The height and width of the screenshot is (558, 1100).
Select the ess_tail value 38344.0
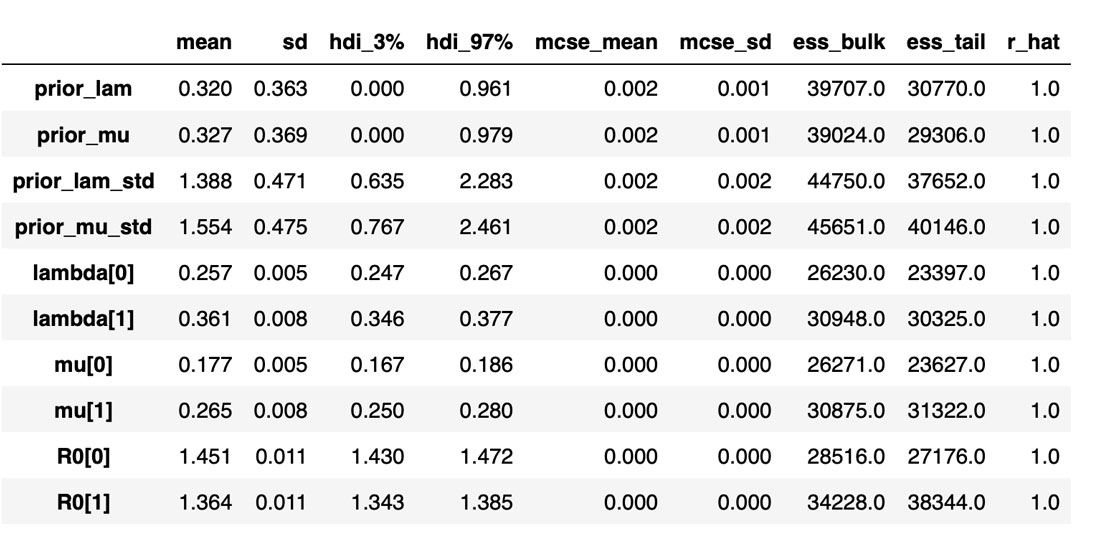tap(946, 503)
